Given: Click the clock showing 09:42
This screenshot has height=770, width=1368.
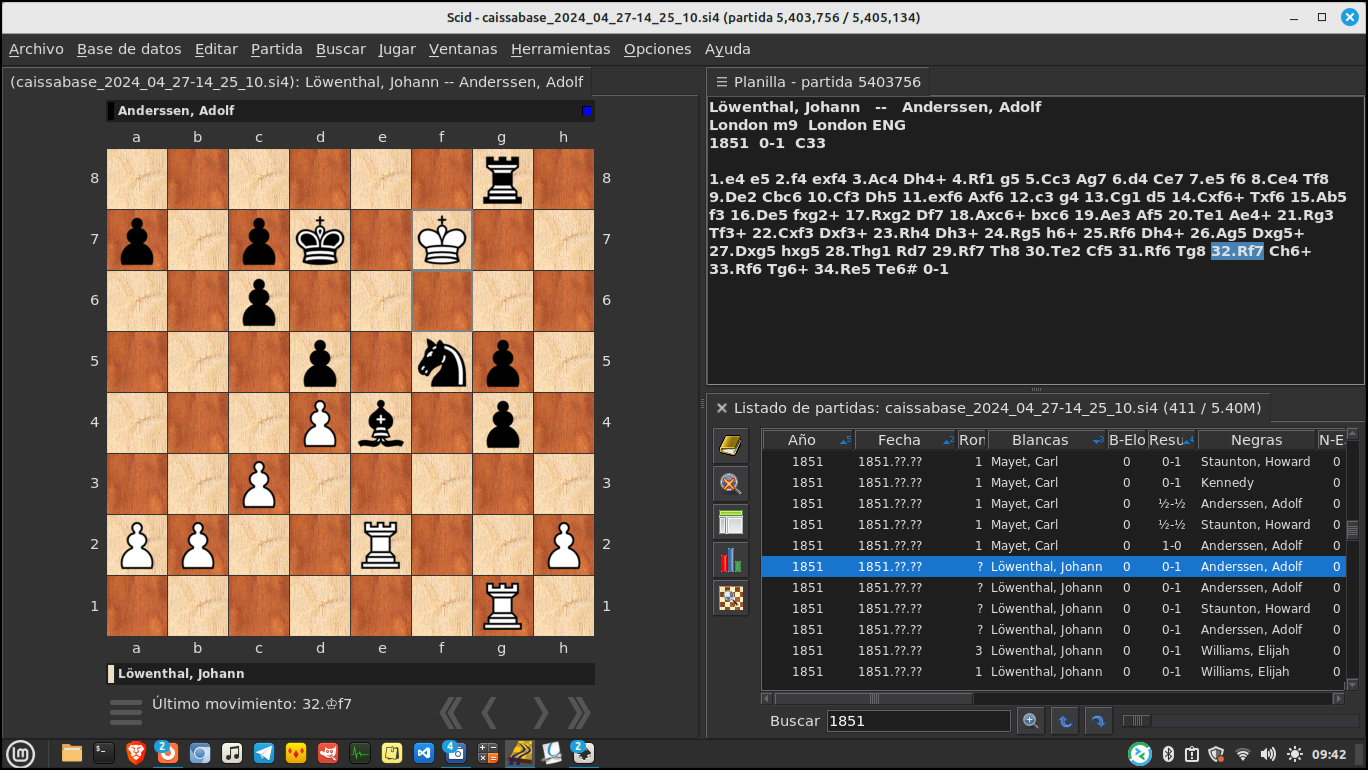Looking at the screenshot, I should 1329,754.
